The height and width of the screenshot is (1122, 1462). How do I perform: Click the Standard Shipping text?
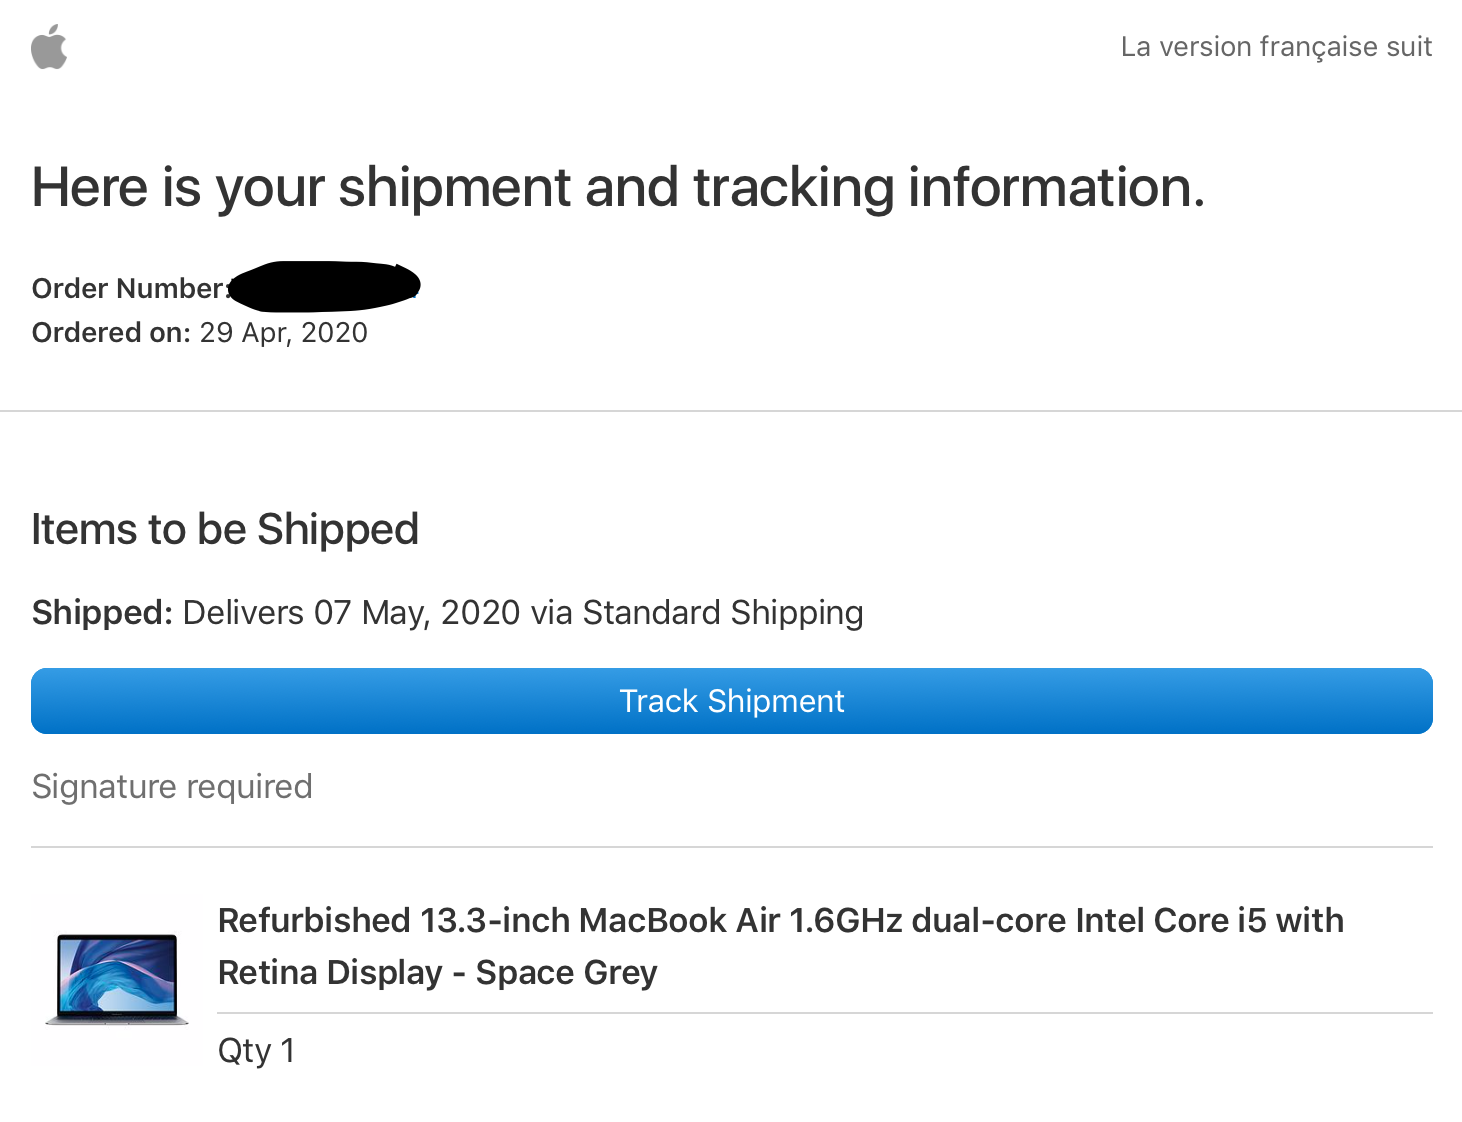pos(723,612)
